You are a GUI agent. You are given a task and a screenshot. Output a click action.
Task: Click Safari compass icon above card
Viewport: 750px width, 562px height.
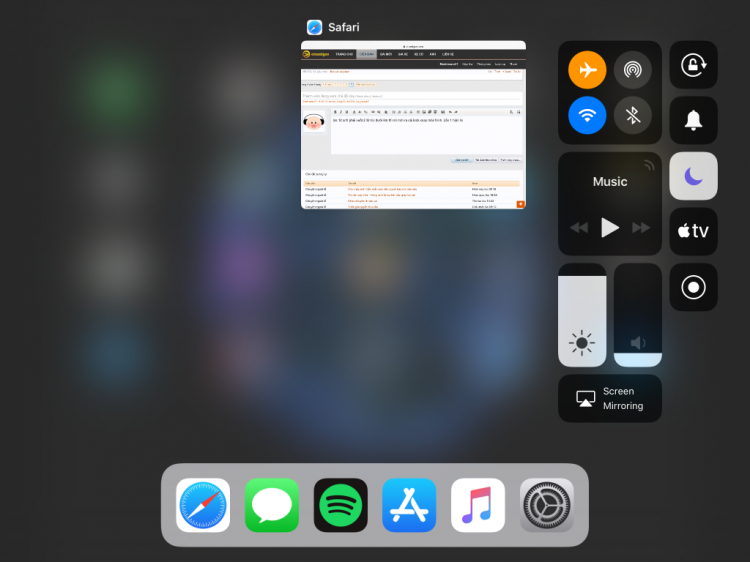point(314,27)
